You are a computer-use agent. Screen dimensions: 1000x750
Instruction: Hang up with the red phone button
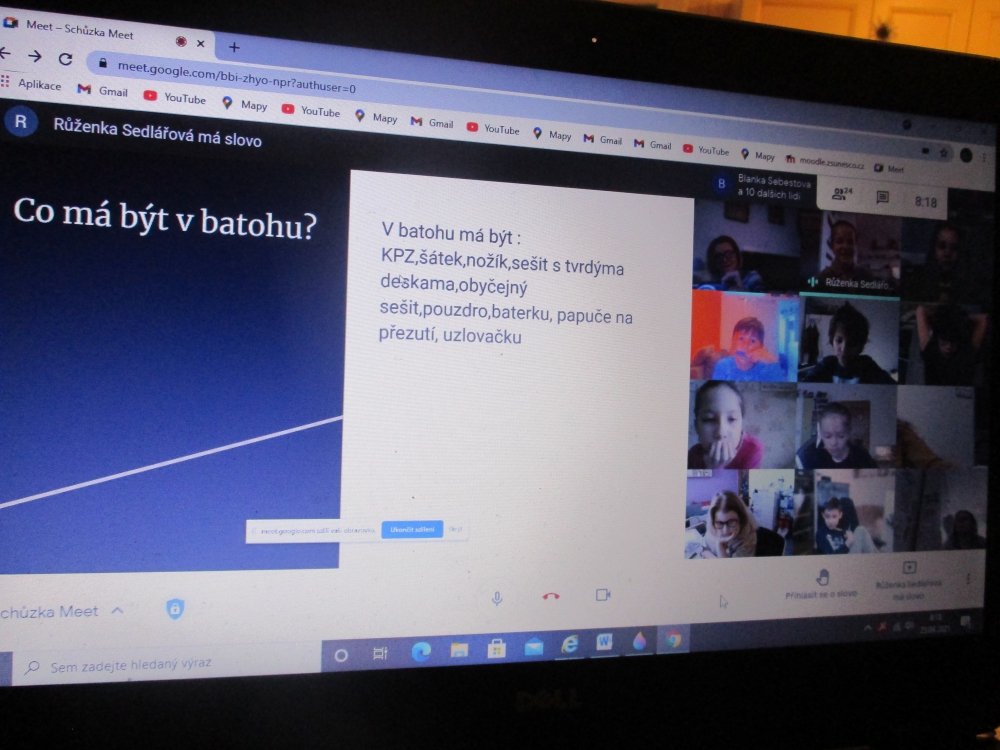click(551, 596)
